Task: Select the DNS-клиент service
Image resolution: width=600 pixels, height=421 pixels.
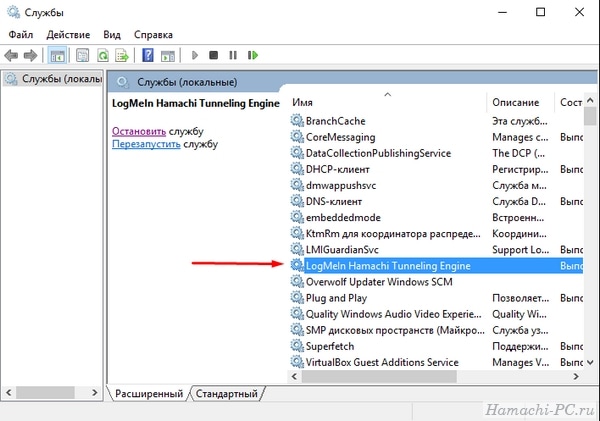Action: (x=436, y=201)
